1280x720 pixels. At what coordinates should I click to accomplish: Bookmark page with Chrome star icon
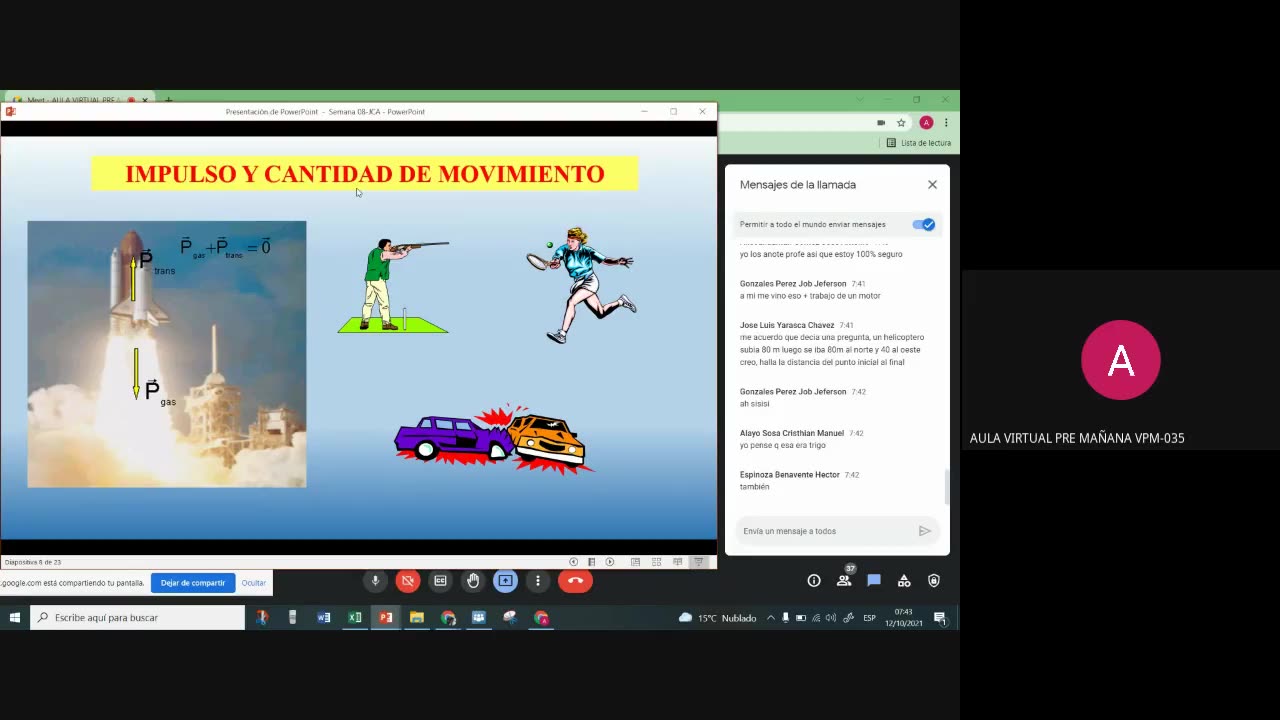coord(901,123)
